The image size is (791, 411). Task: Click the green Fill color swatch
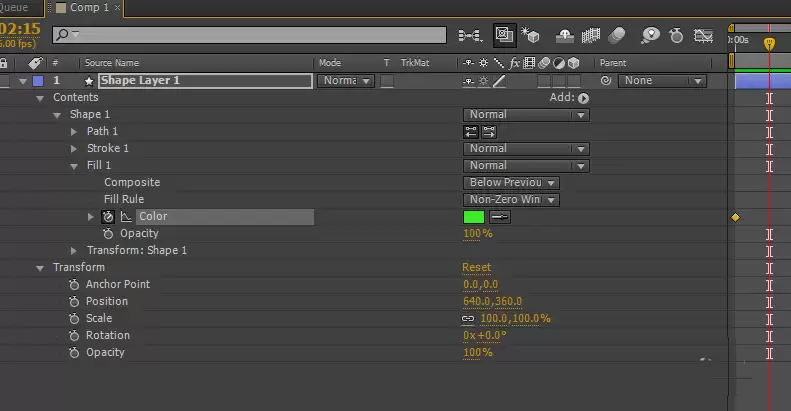coord(474,217)
